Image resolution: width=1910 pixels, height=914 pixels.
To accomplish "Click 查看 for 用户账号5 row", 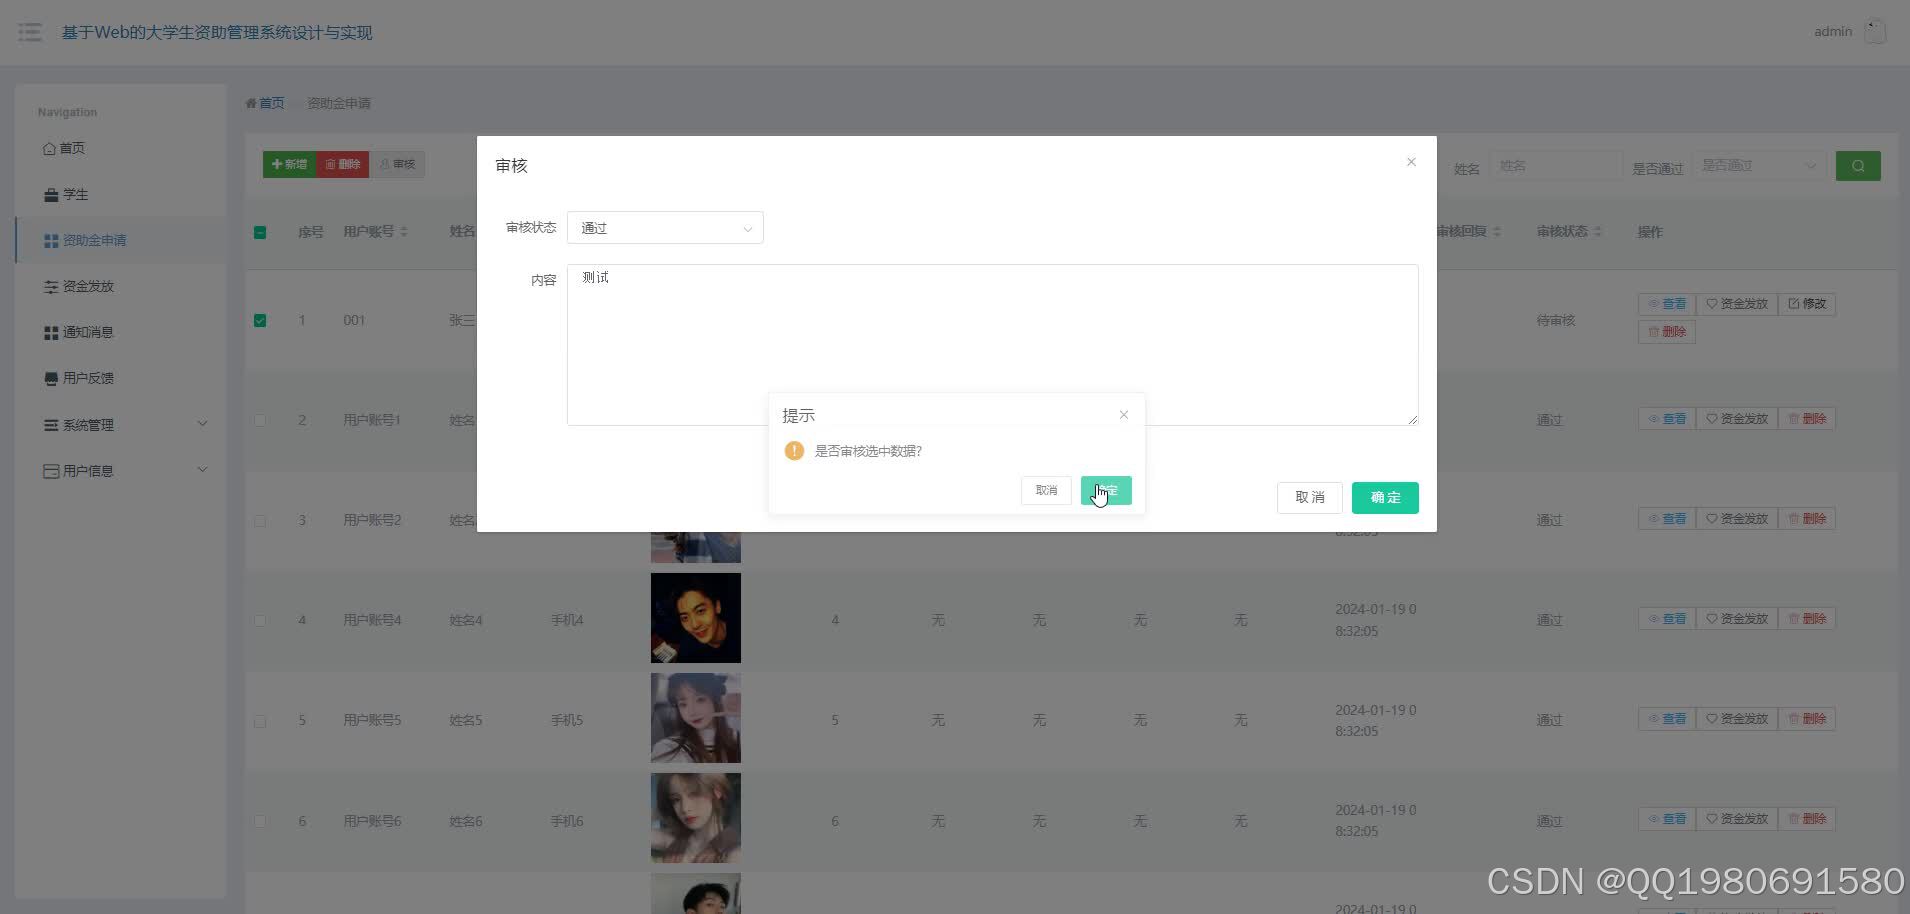I will [1667, 719].
